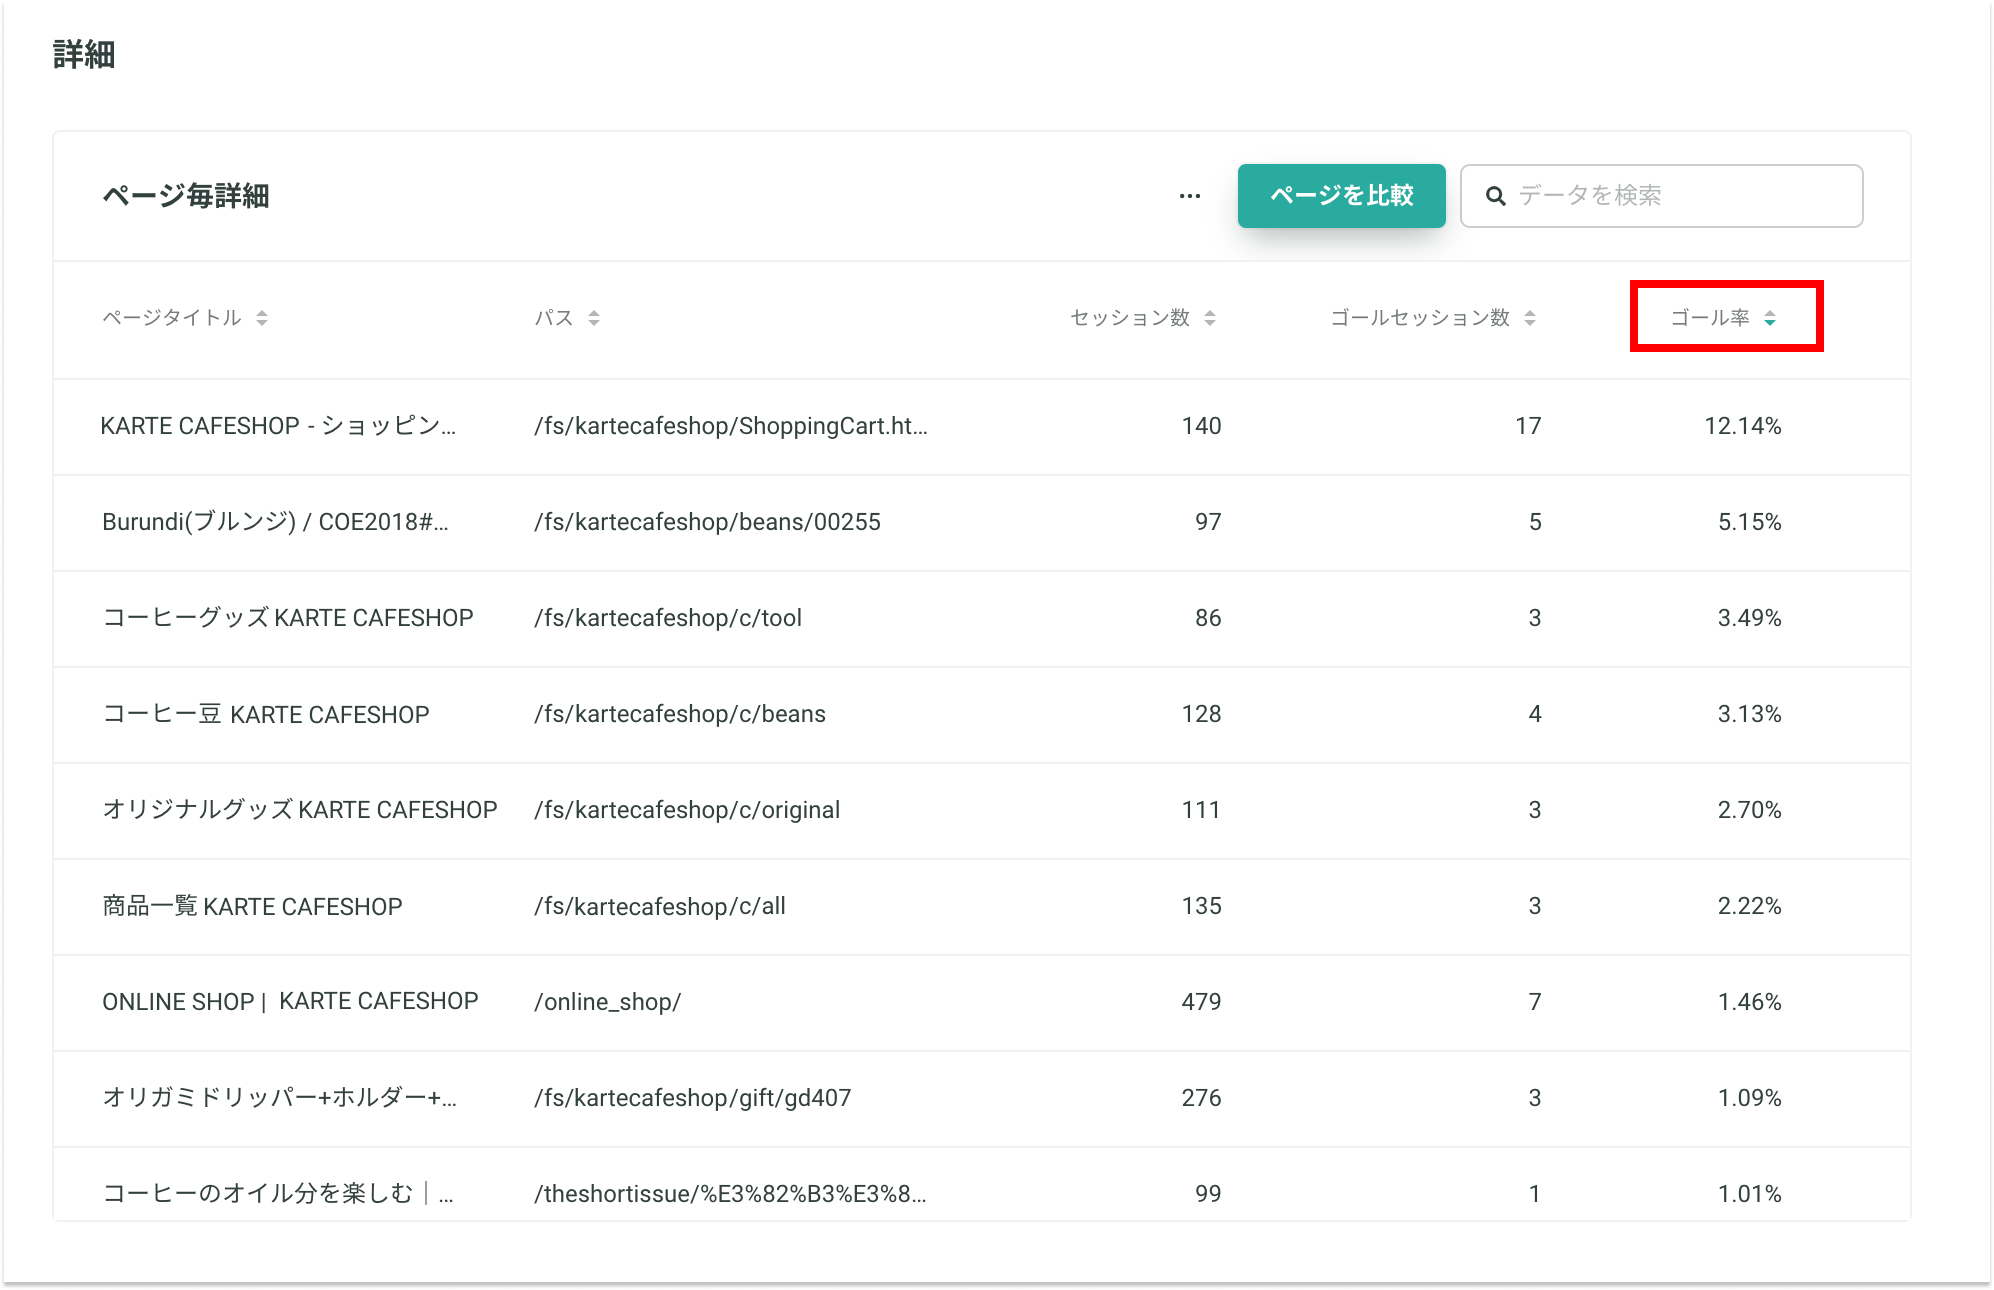Click goal session count 7
The height and width of the screenshot is (1290, 1994).
[x=1535, y=1002]
